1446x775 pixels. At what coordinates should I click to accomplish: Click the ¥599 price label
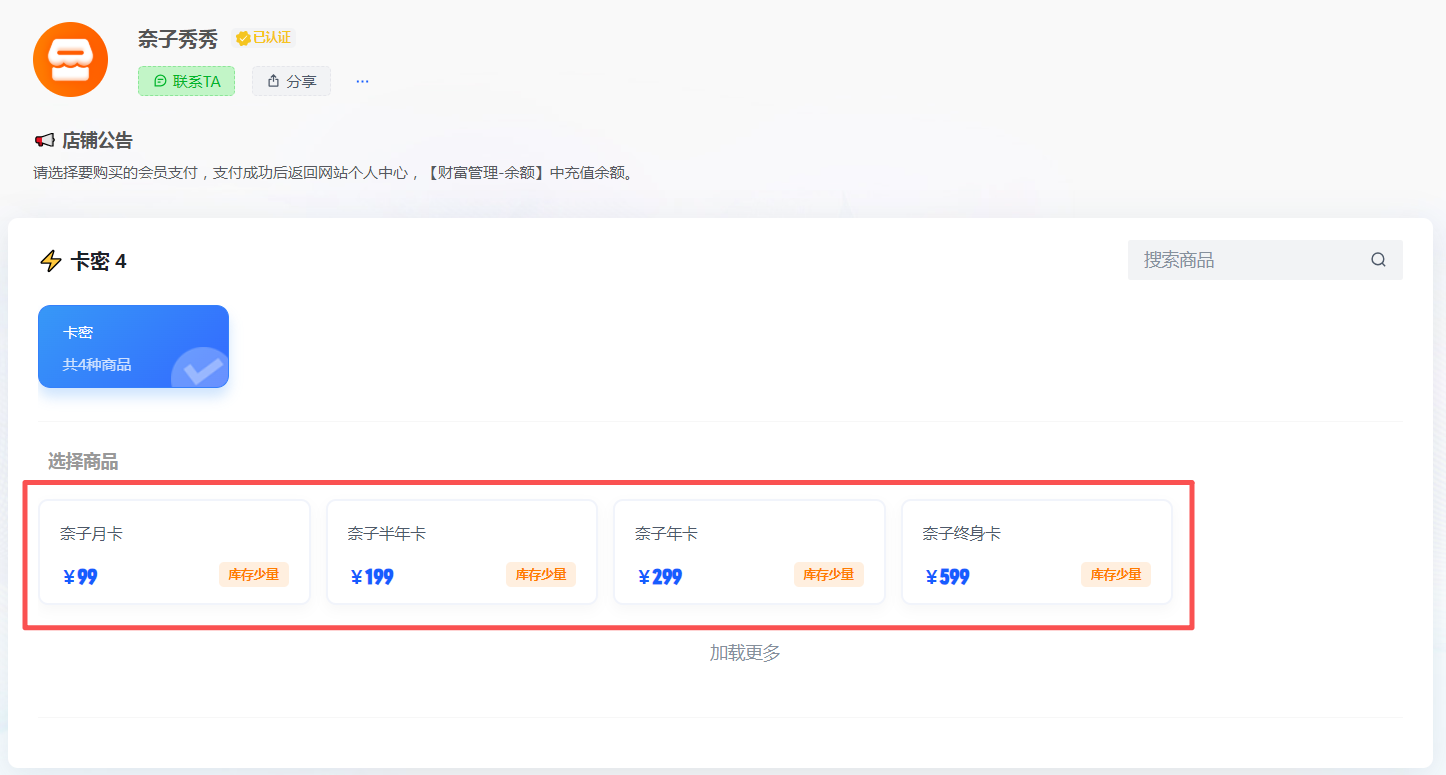(x=947, y=577)
